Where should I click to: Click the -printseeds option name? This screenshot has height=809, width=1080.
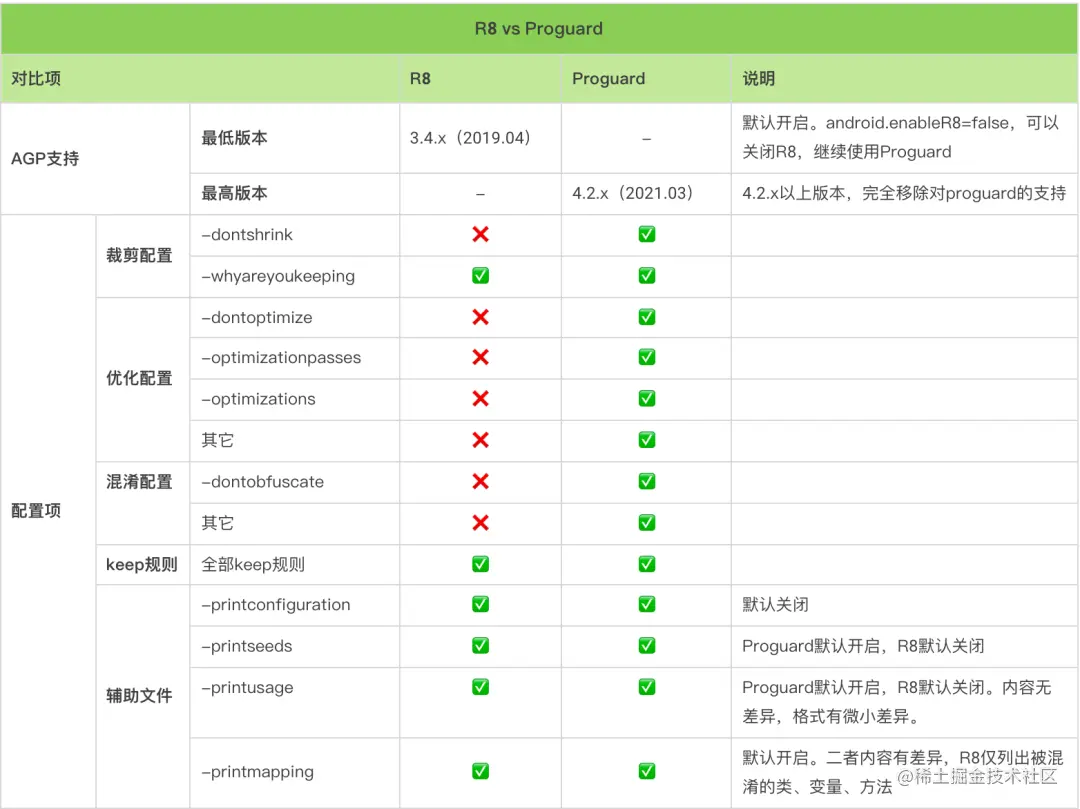coord(247,646)
